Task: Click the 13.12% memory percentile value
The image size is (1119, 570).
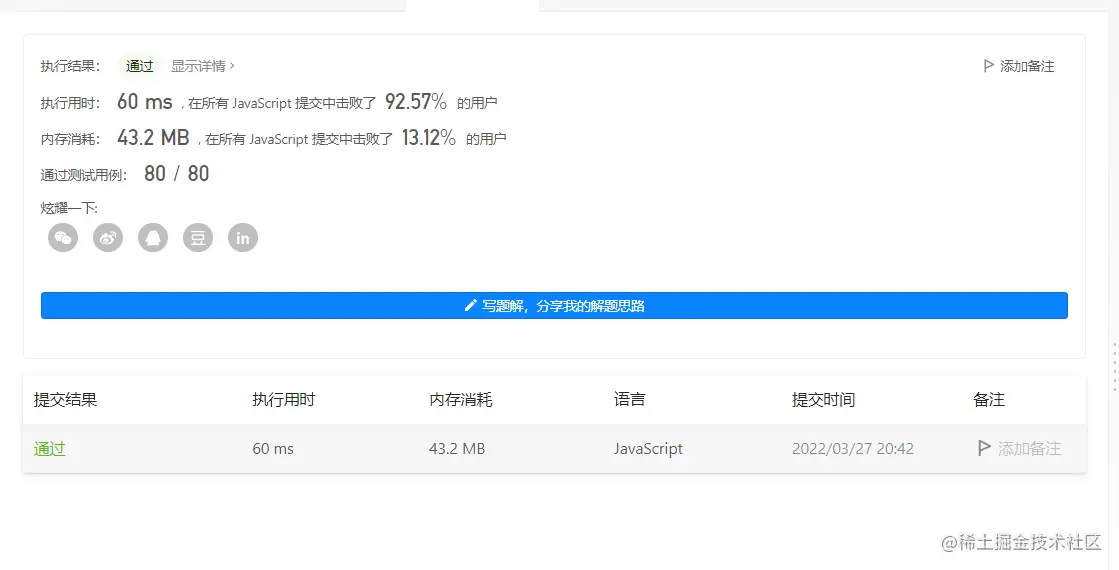Action: point(428,138)
